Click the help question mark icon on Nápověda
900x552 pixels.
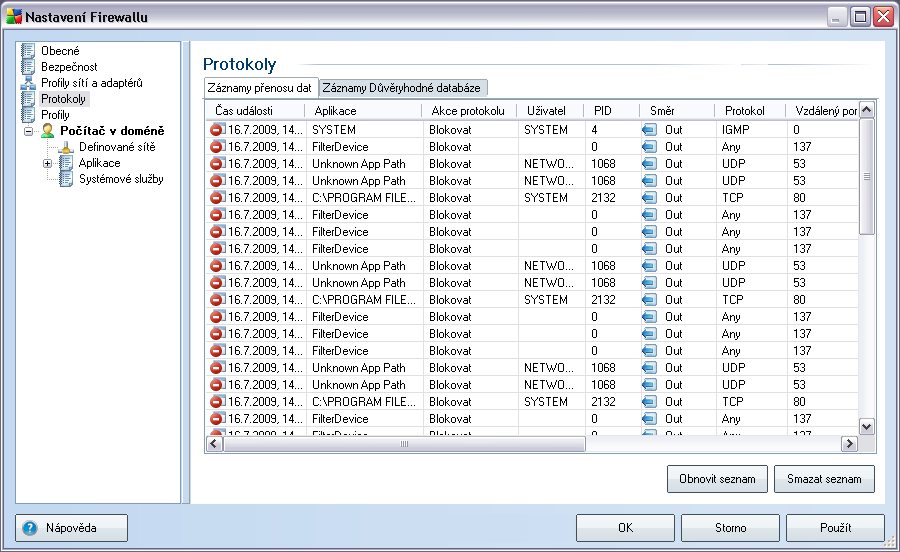pyautogui.click(x=30, y=528)
